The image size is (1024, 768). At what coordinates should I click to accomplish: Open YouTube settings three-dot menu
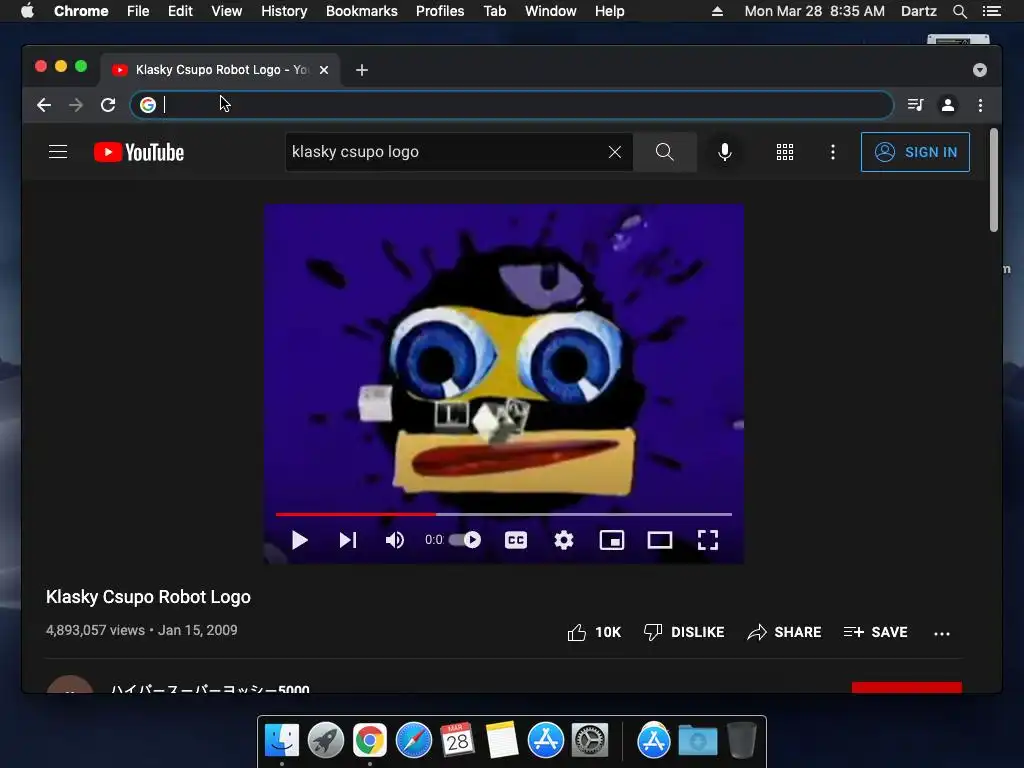[x=833, y=152]
